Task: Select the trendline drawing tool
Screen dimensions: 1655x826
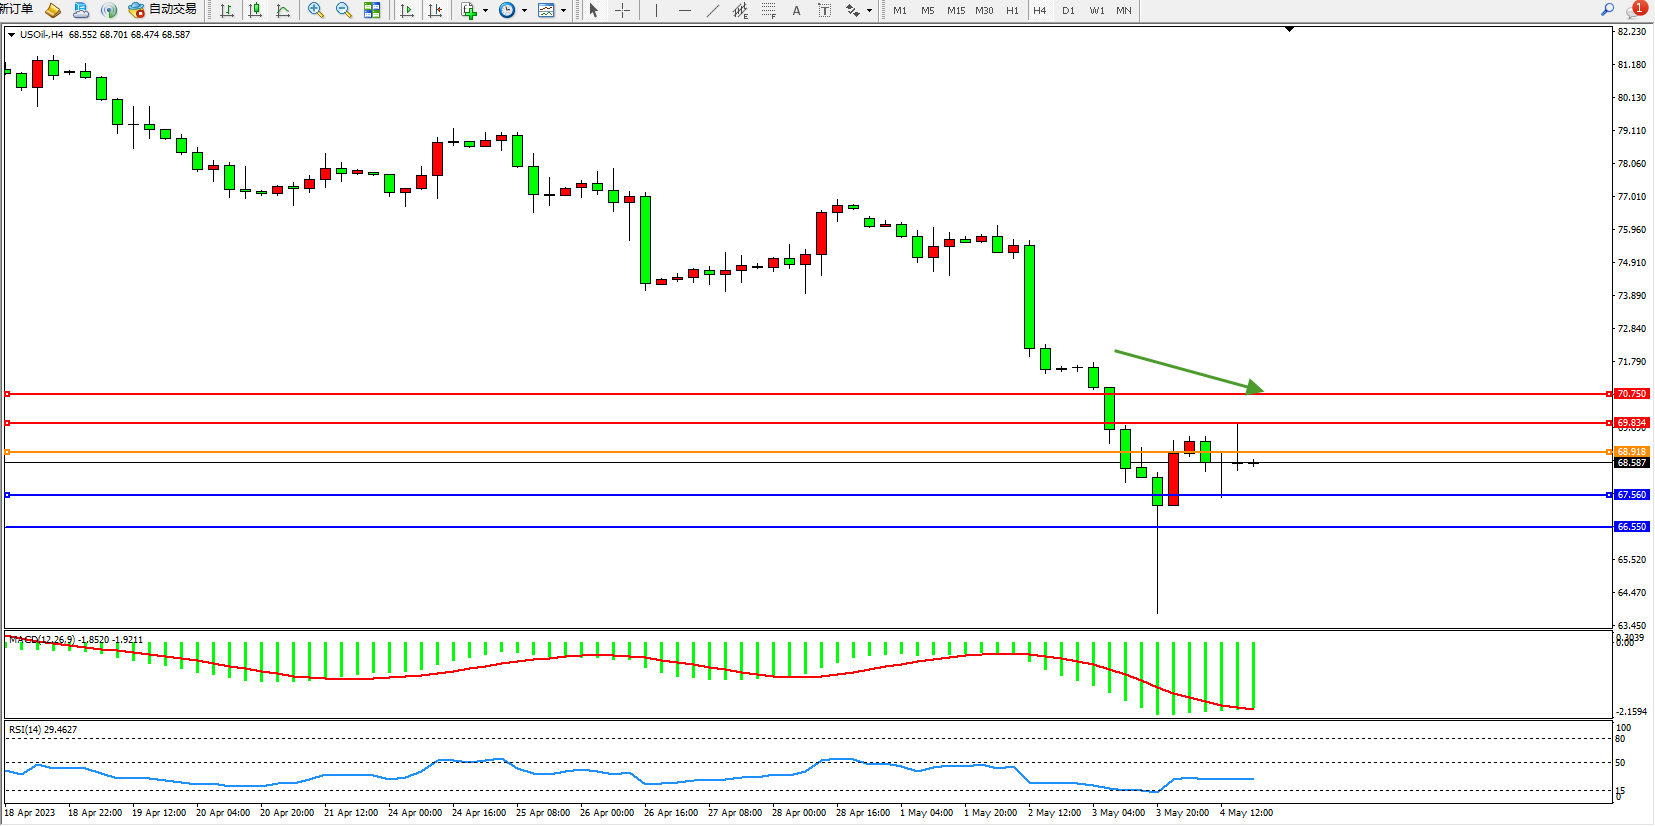Action: [712, 10]
